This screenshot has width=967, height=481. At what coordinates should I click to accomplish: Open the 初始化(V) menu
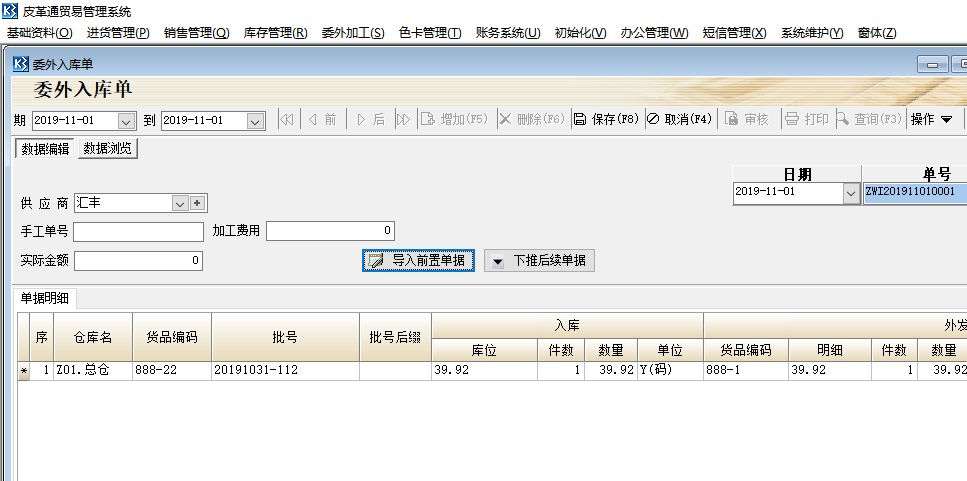580,33
